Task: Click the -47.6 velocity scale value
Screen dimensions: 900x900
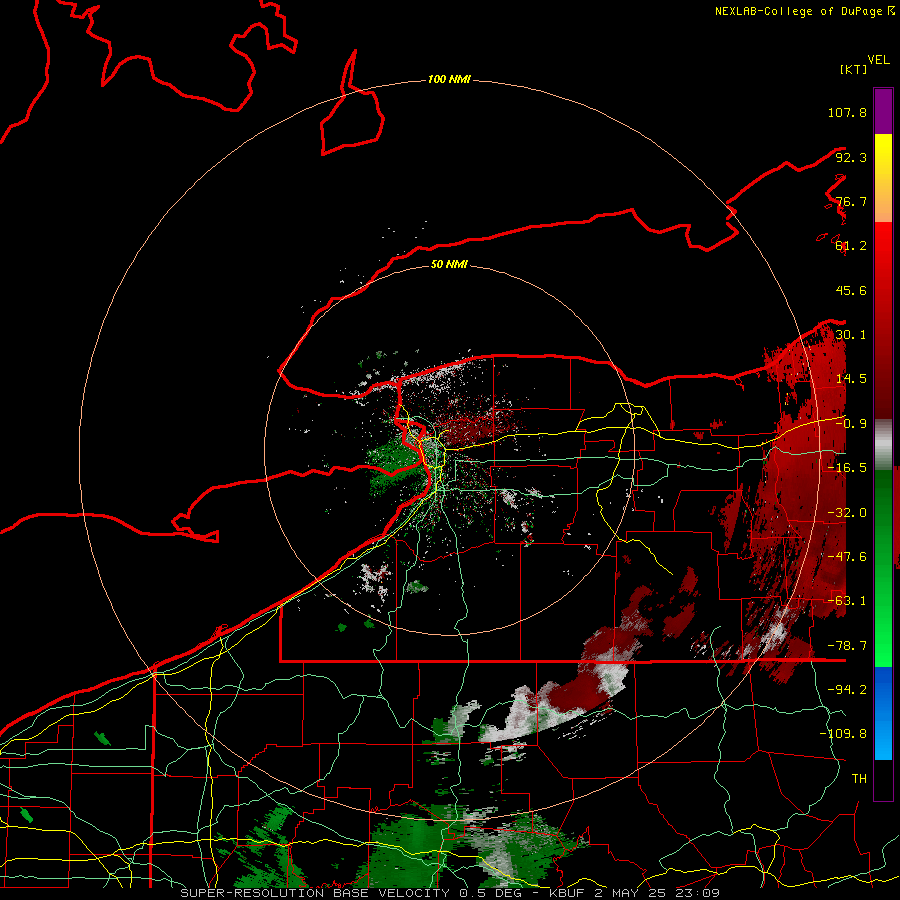Action: tap(847, 557)
